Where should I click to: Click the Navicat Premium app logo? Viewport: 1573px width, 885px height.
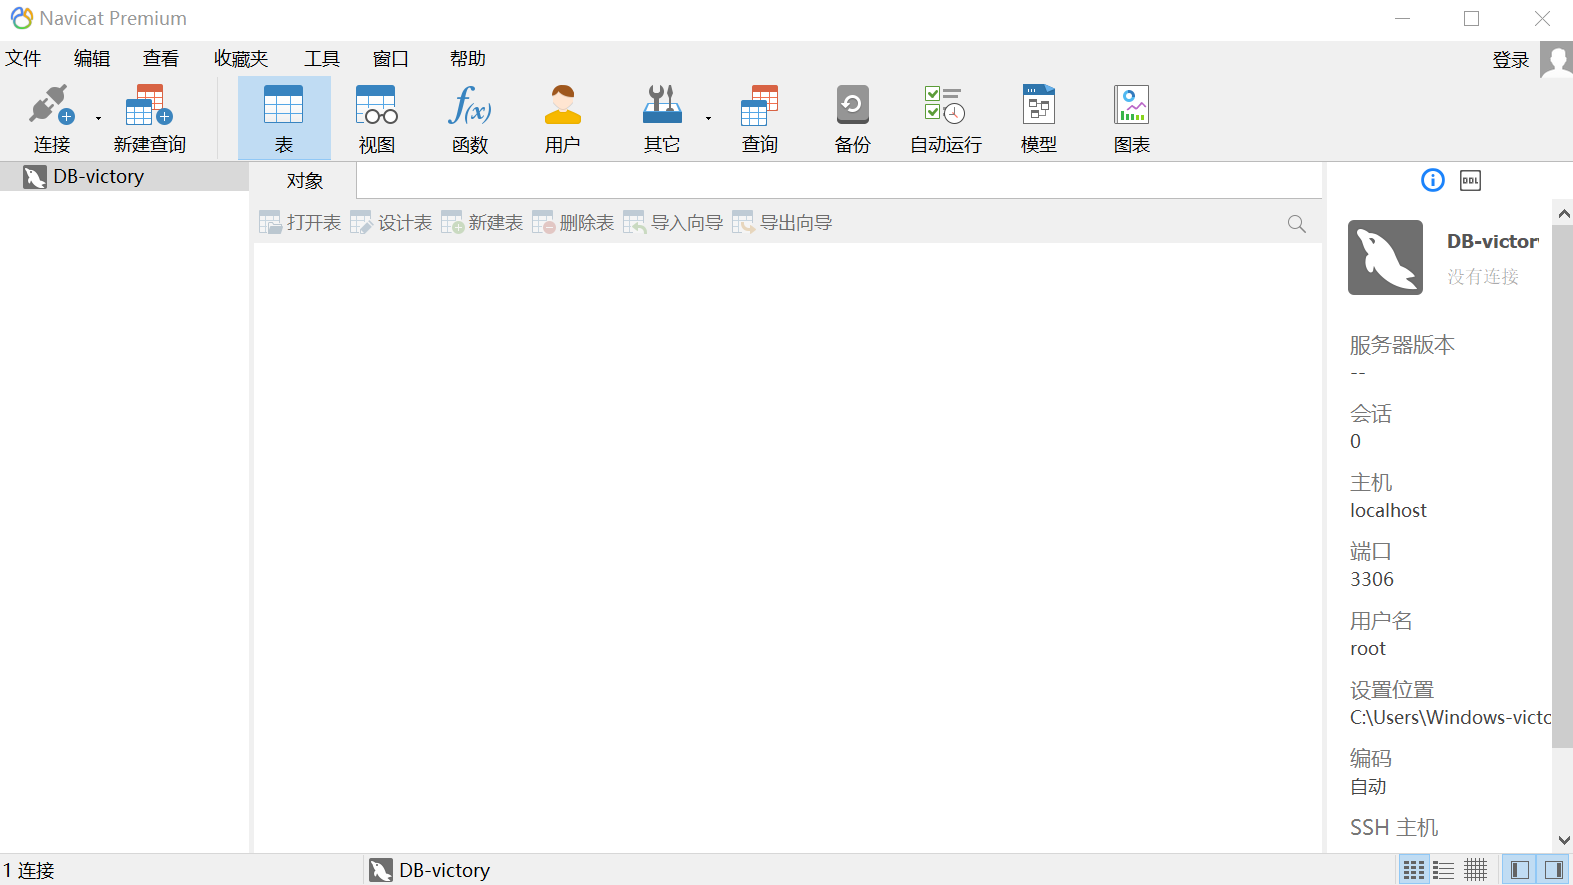(x=21, y=18)
